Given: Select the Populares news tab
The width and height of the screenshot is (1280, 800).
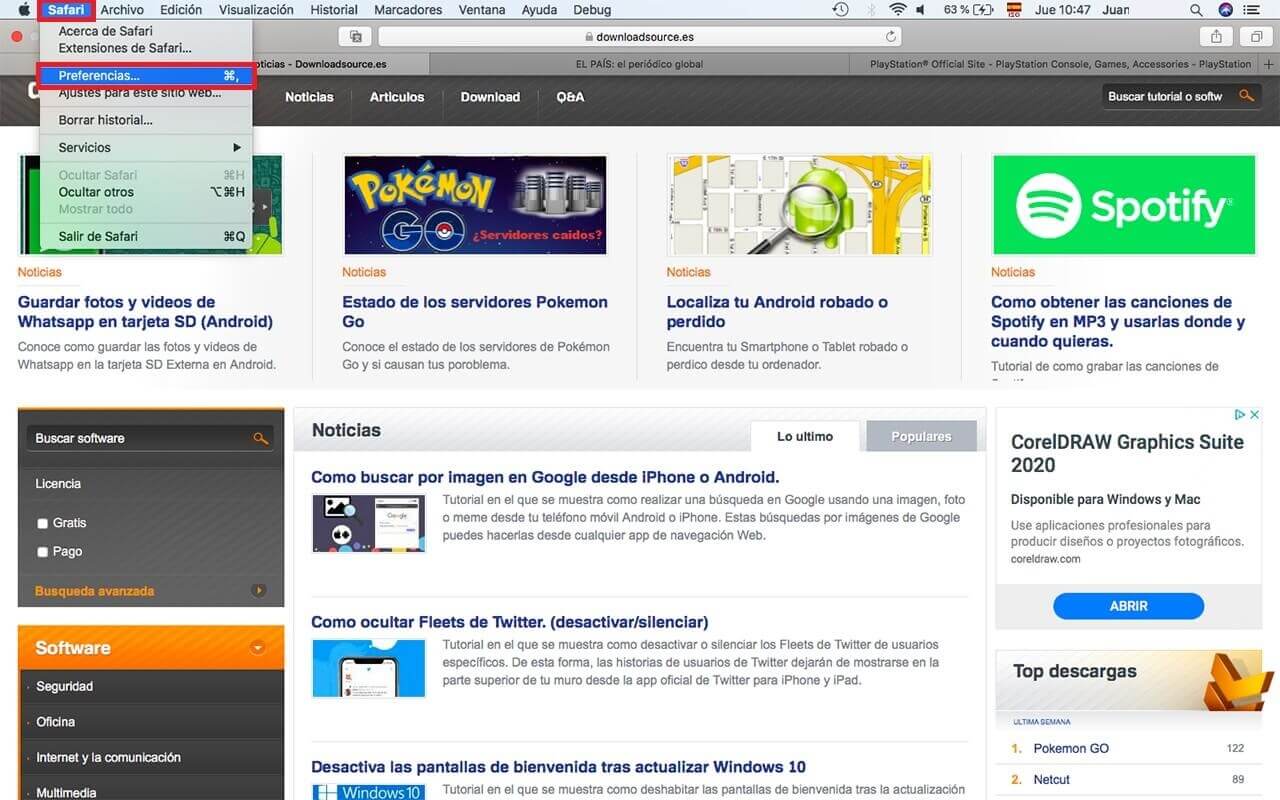Looking at the screenshot, I should click(x=921, y=437).
